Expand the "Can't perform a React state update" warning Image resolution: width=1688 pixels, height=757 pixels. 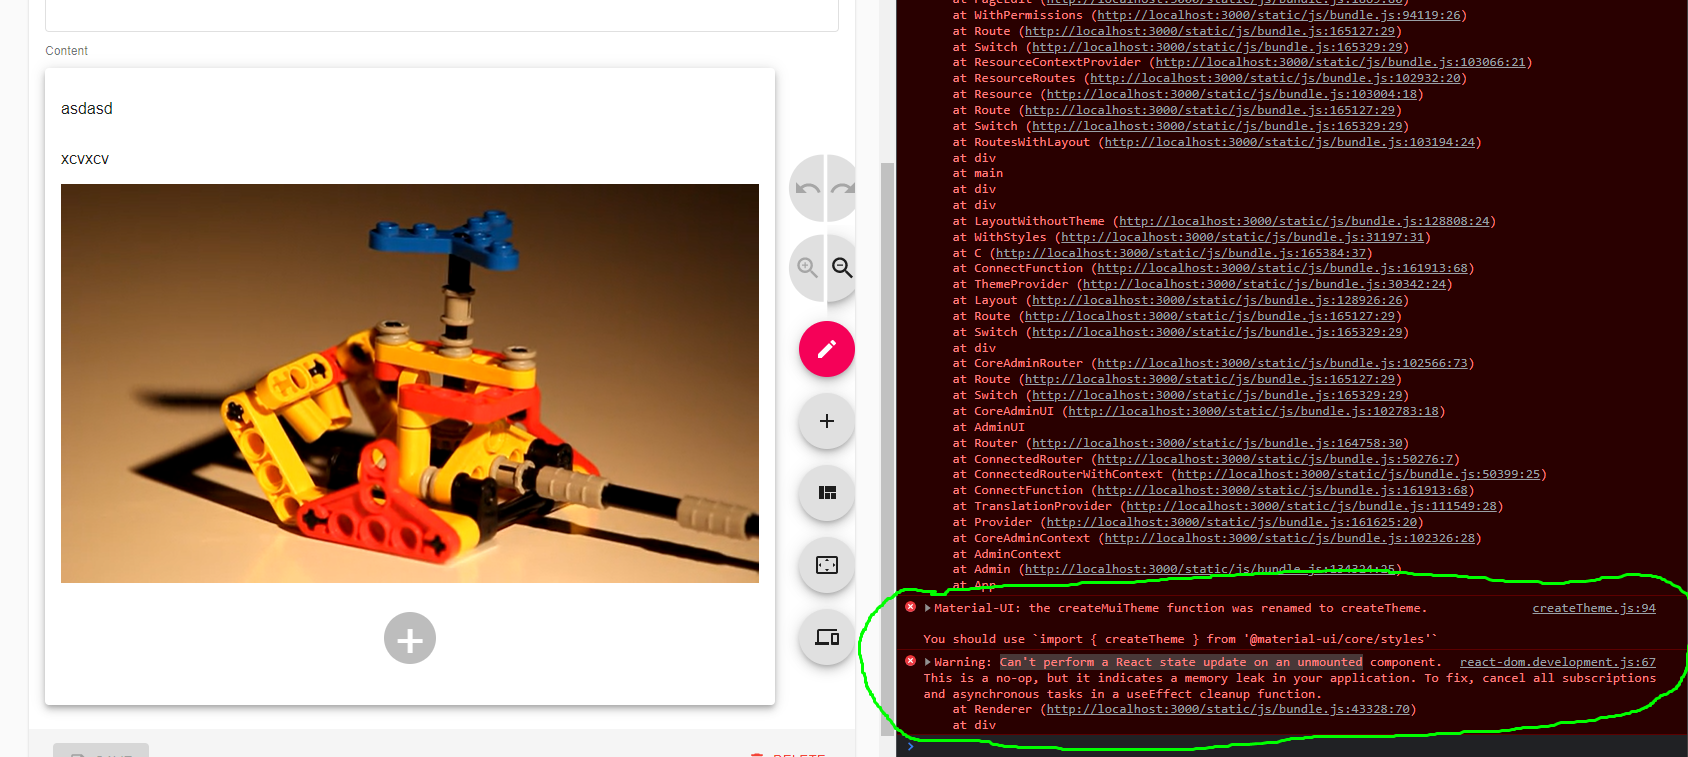point(928,662)
